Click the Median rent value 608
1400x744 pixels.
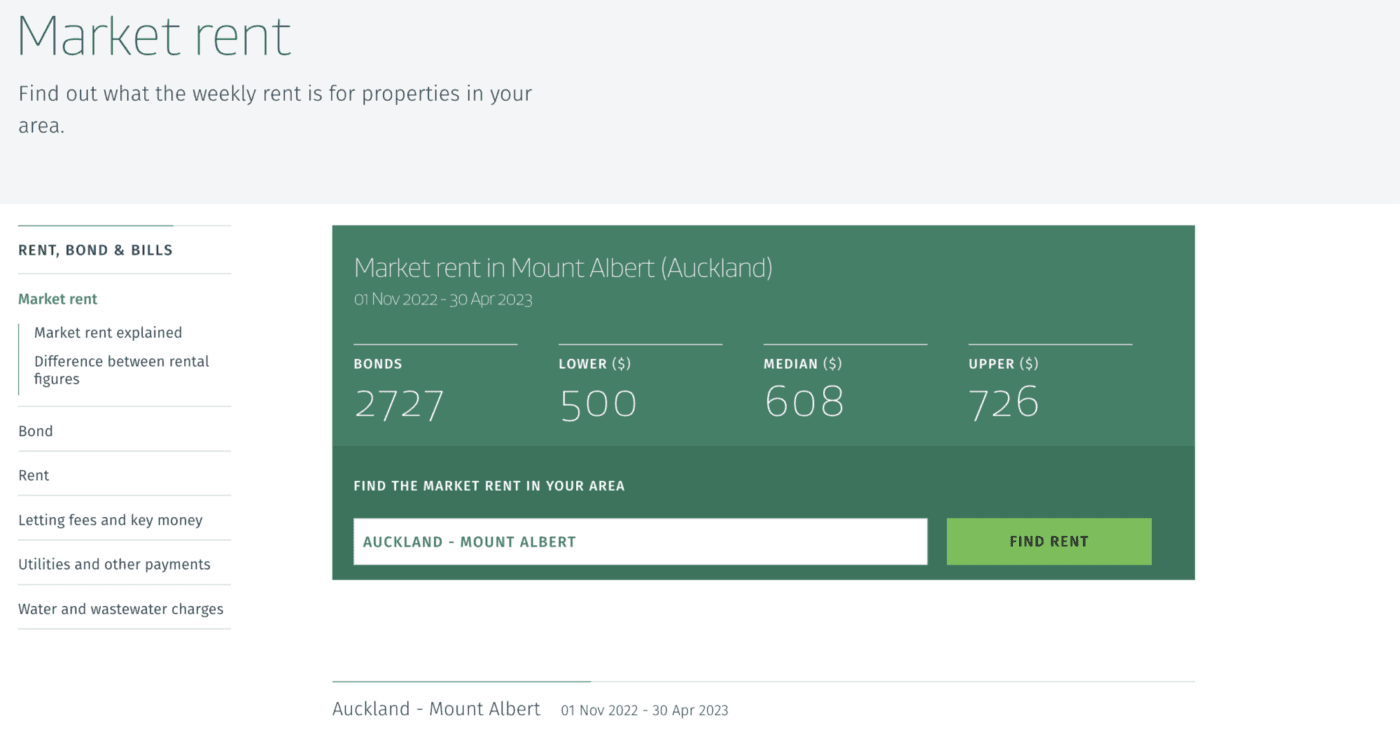click(x=804, y=402)
